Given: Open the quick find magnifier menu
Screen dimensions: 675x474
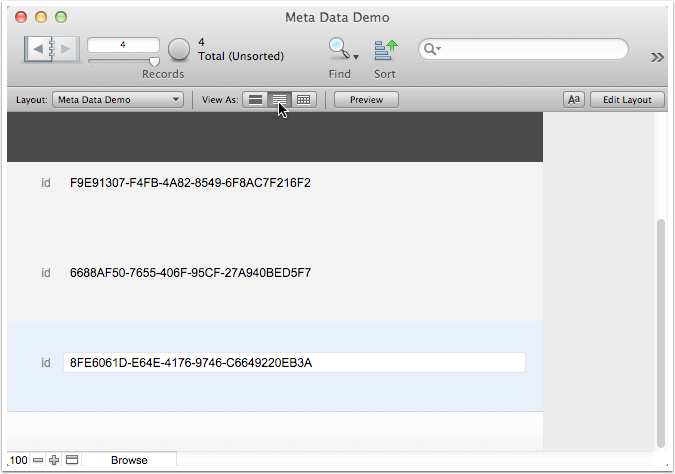Looking at the screenshot, I should coord(432,49).
